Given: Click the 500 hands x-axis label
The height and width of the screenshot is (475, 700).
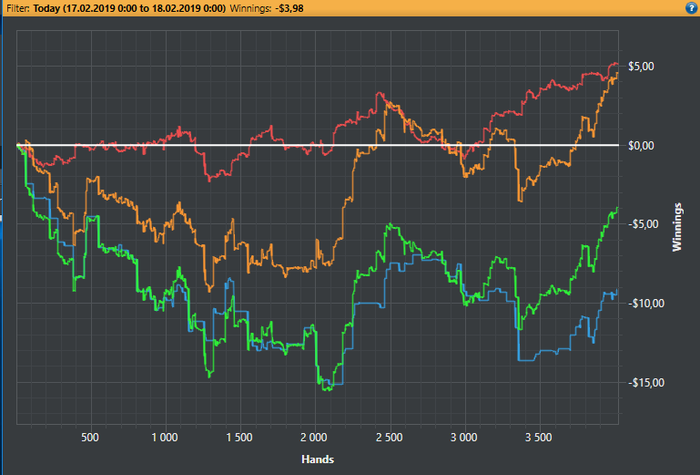Looking at the screenshot, I should 90,437.
